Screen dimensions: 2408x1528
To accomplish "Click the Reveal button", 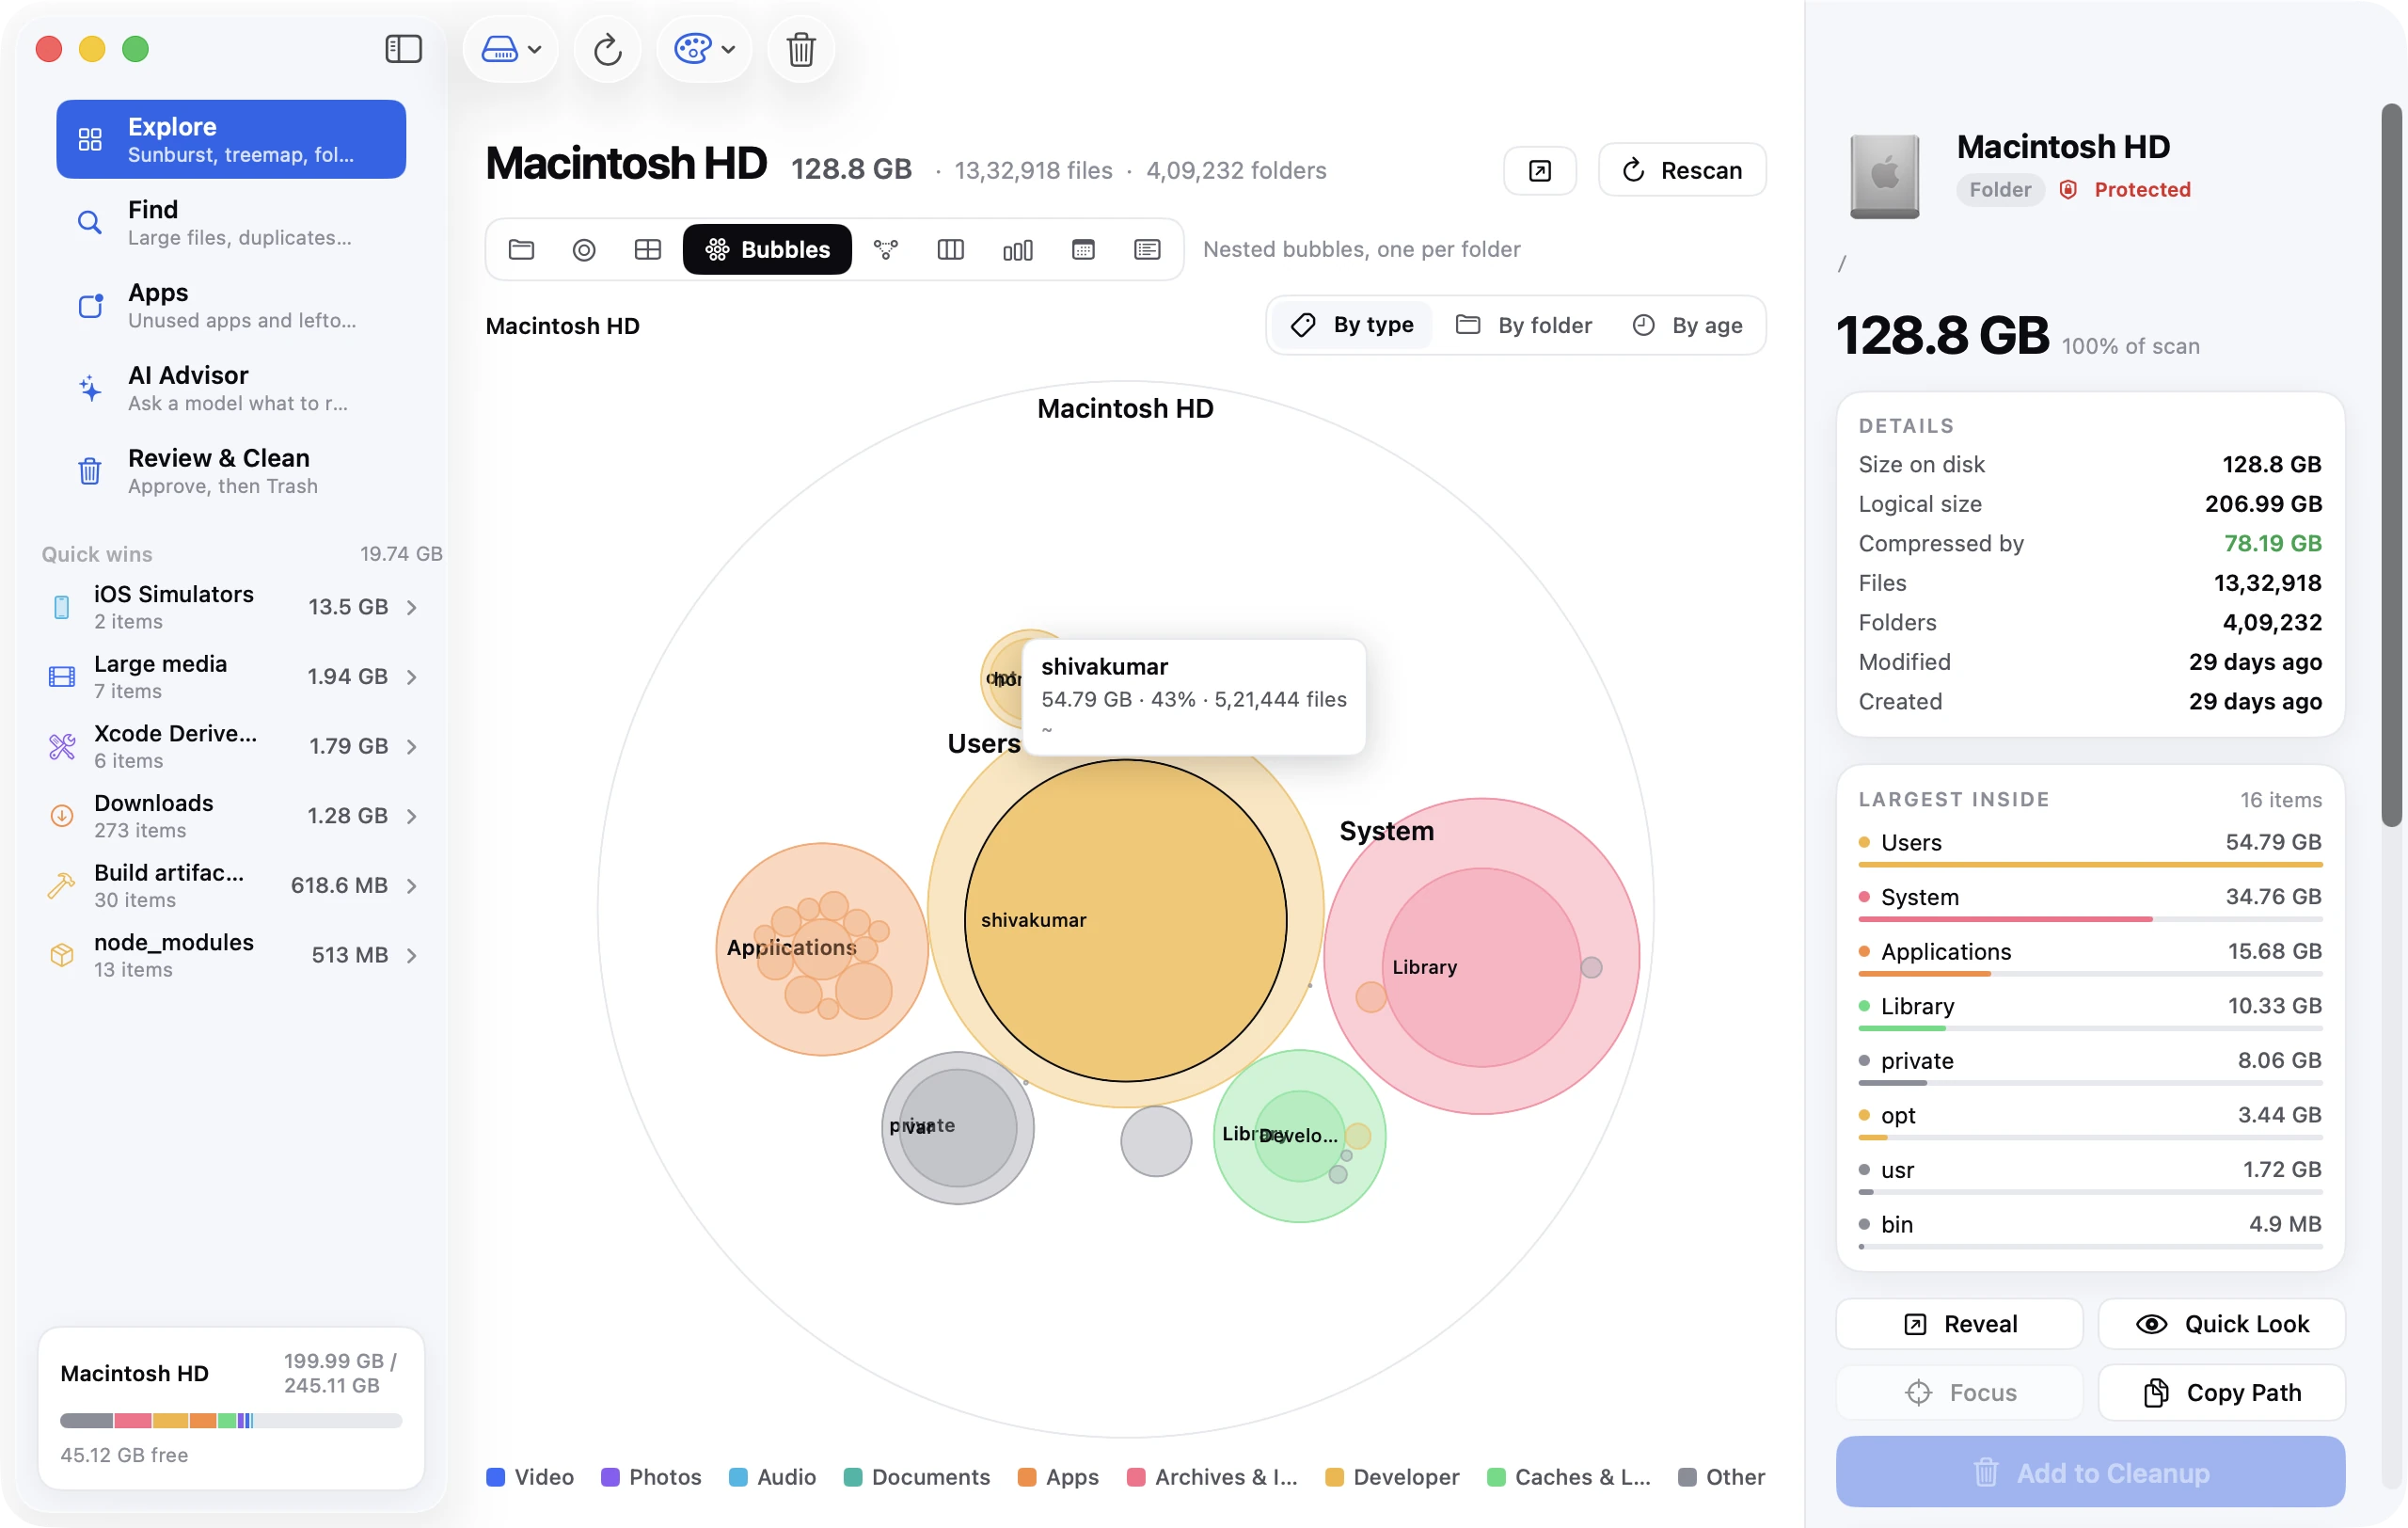I will (x=1959, y=1324).
